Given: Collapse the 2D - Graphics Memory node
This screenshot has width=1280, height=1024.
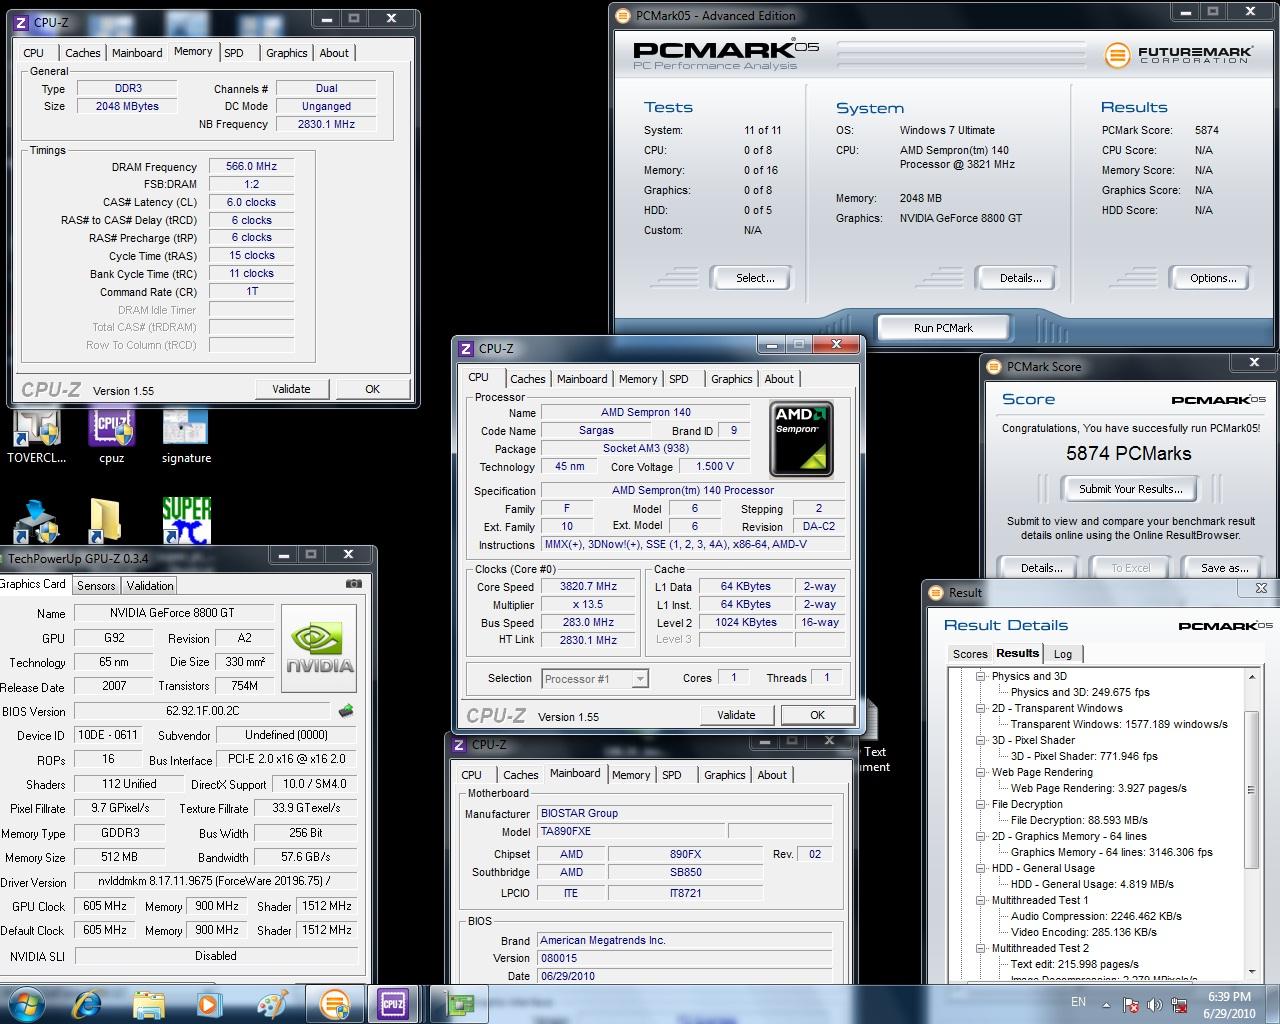Looking at the screenshot, I should 982,837.
